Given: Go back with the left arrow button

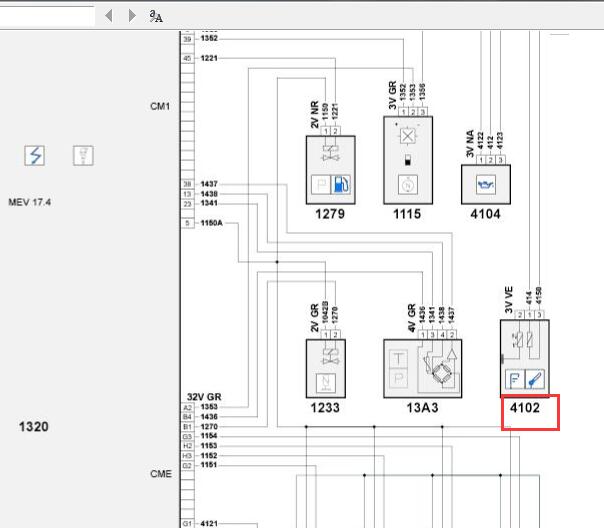Looking at the screenshot, I should pyautogui.click(x=109, y=16).
